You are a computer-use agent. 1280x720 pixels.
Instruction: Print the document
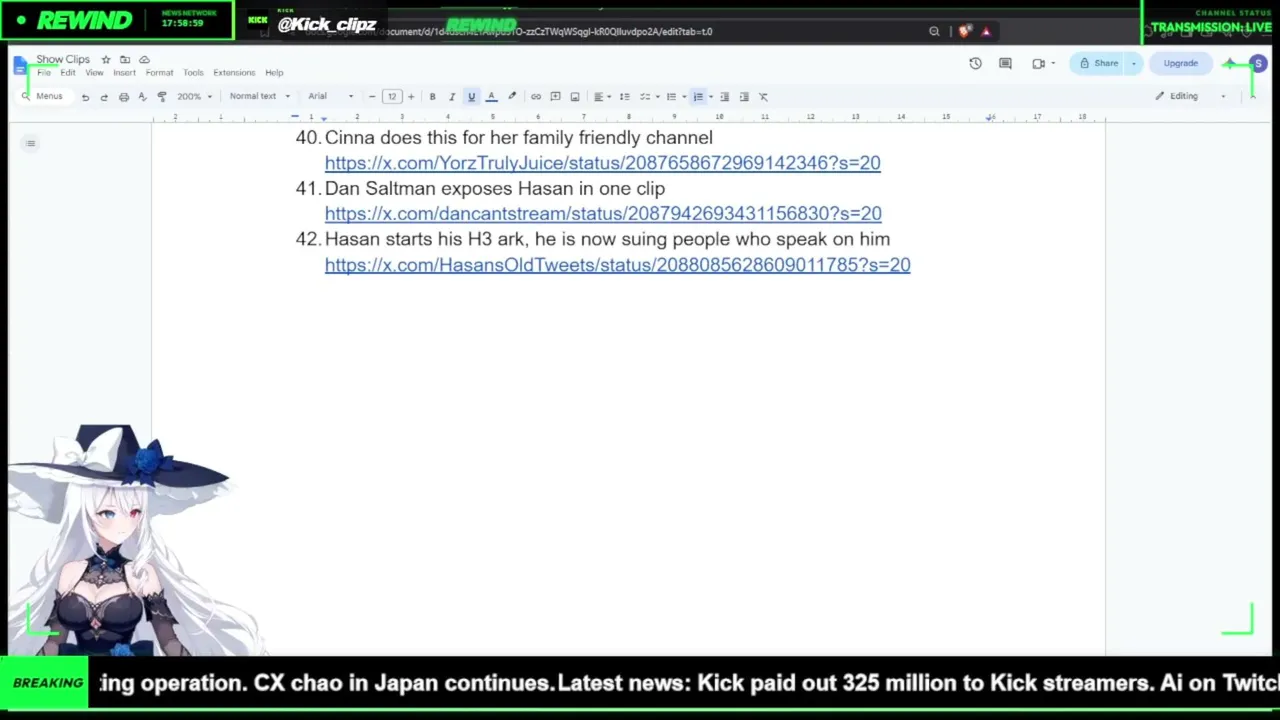click(x=123, y=97)
